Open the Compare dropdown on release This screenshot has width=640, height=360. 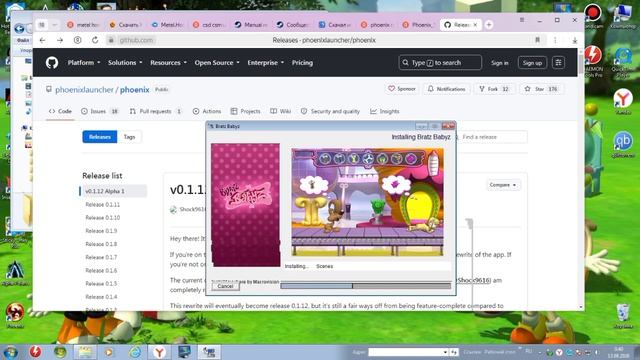coord(503,185)
